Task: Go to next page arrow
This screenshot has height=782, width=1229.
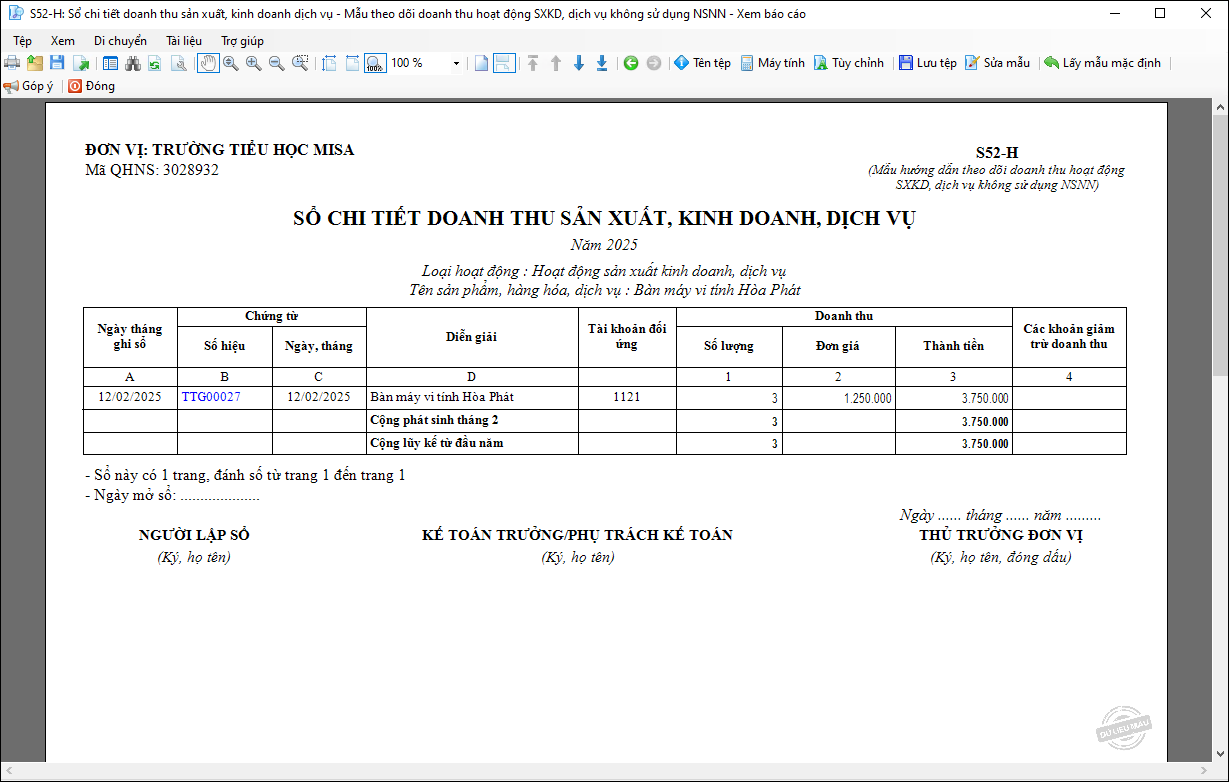Action: 579,63
